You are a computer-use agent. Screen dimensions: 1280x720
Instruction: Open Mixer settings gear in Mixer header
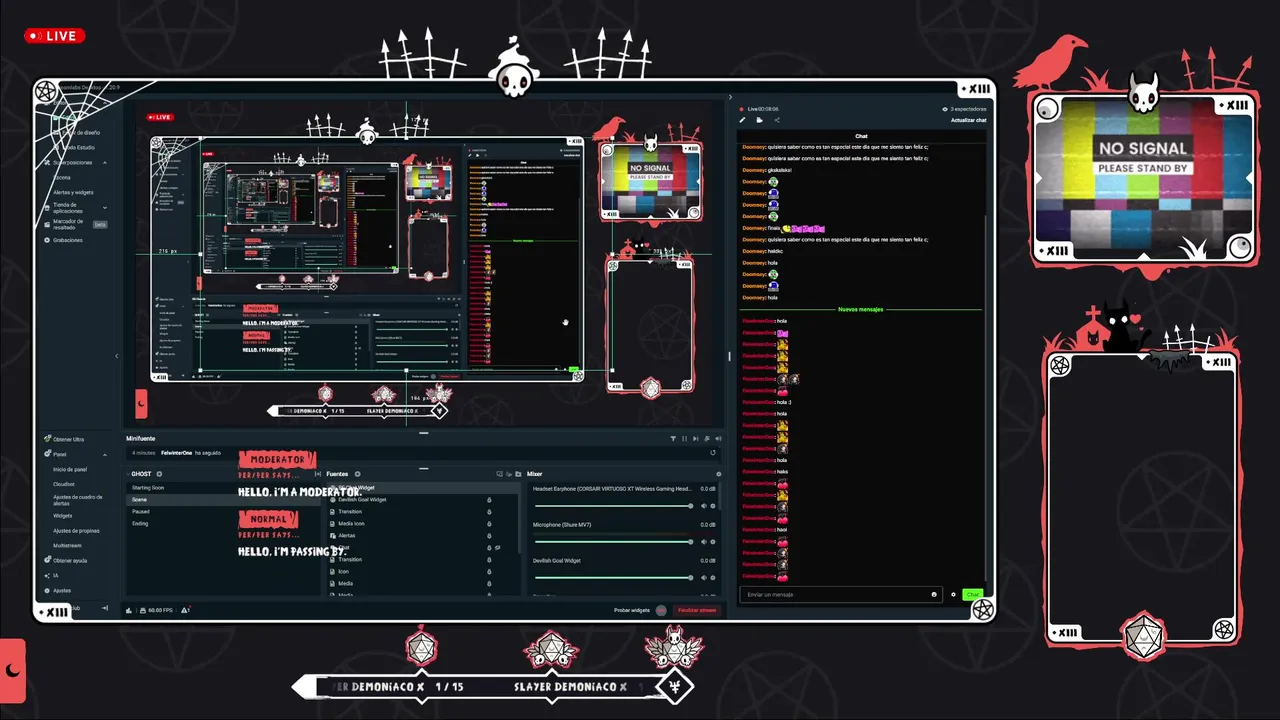[718, 474]
